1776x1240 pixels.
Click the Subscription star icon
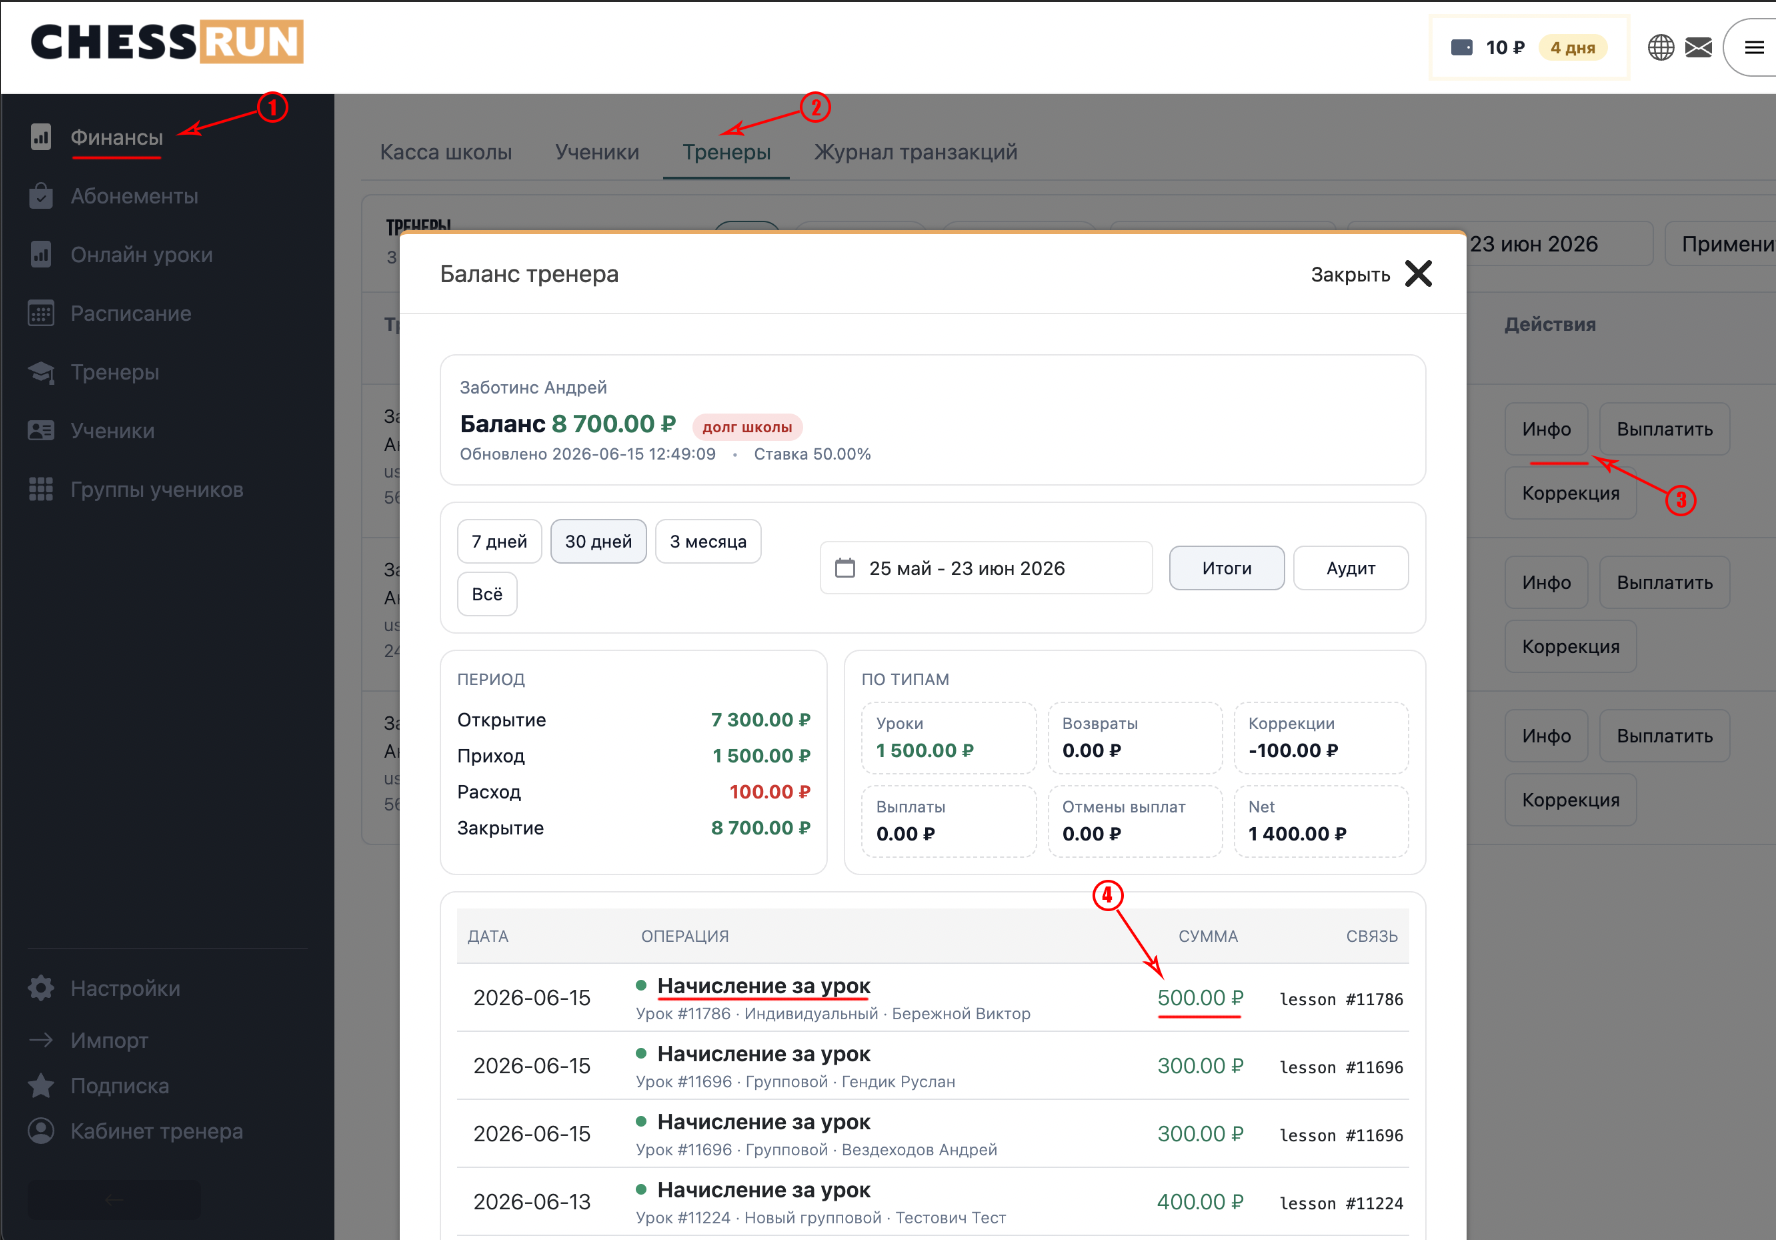coord(41,1085)
